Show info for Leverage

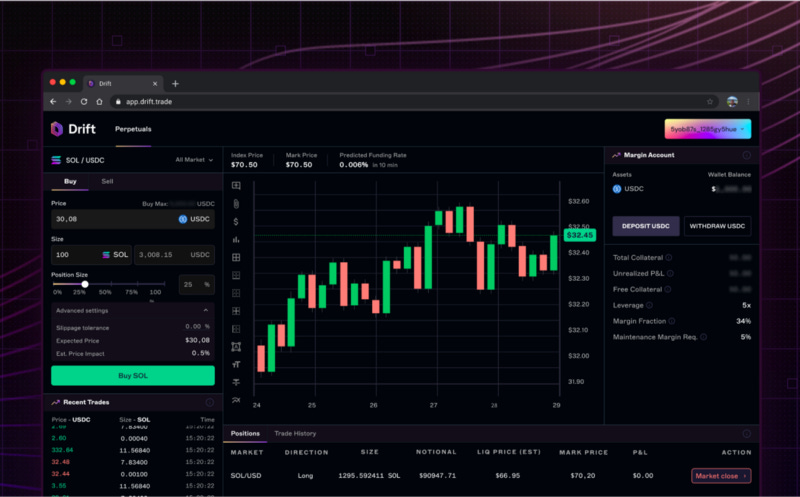tap(649, 305)
